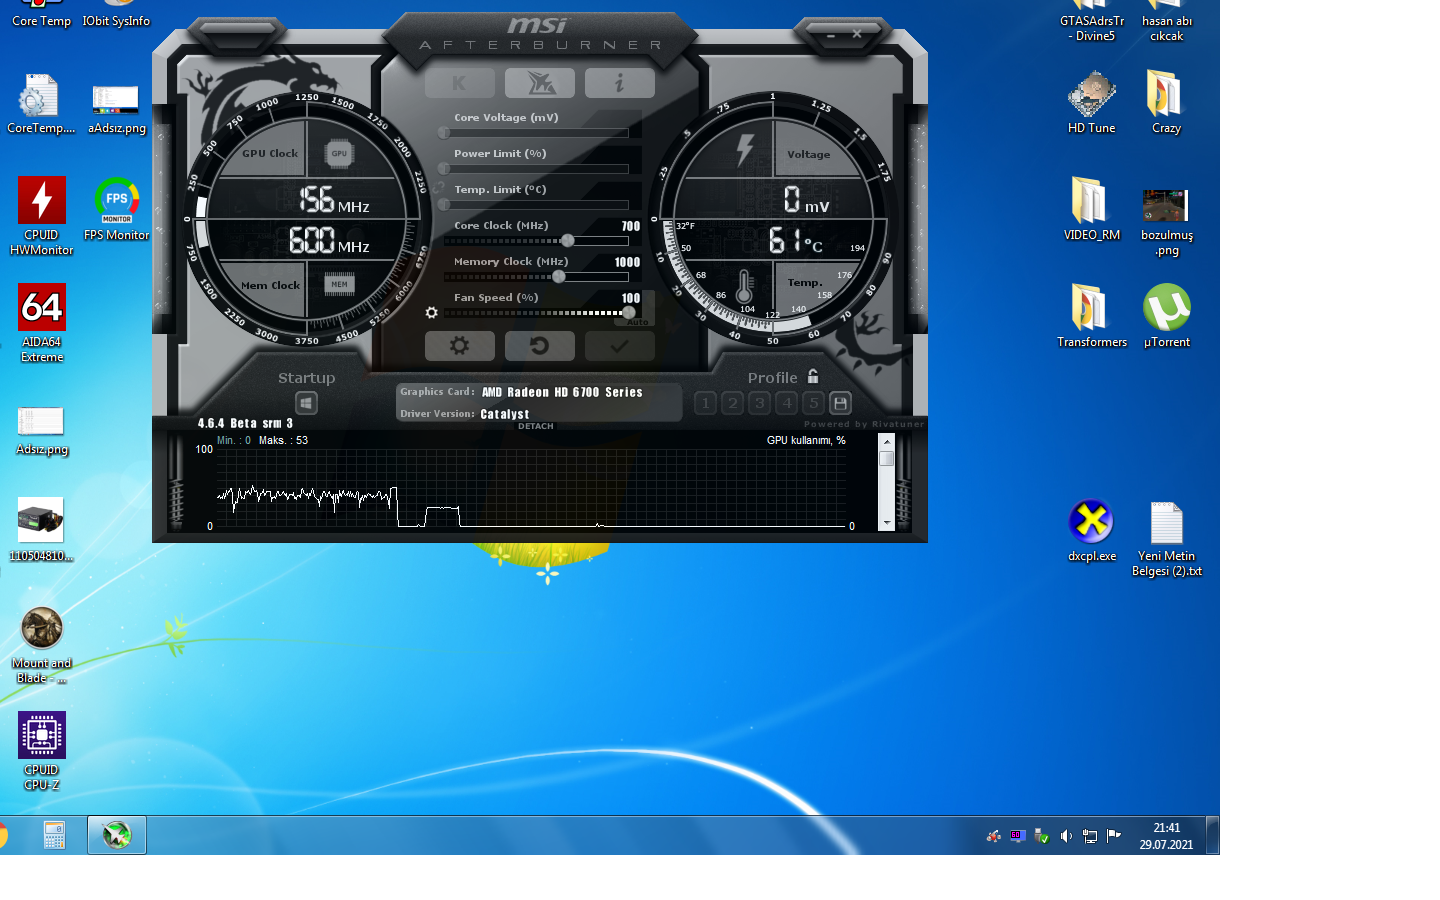The width and height of the screenshot is (1440, 900).
Task: Open the information (i) panel
Action: (x=620, y=83)
